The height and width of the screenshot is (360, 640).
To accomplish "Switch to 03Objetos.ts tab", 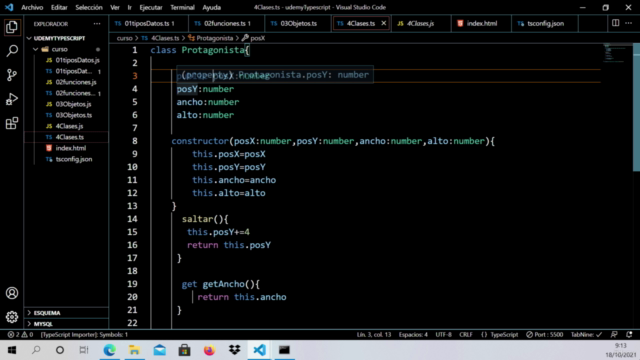I will pyautogui.click(x=298, y=23).
